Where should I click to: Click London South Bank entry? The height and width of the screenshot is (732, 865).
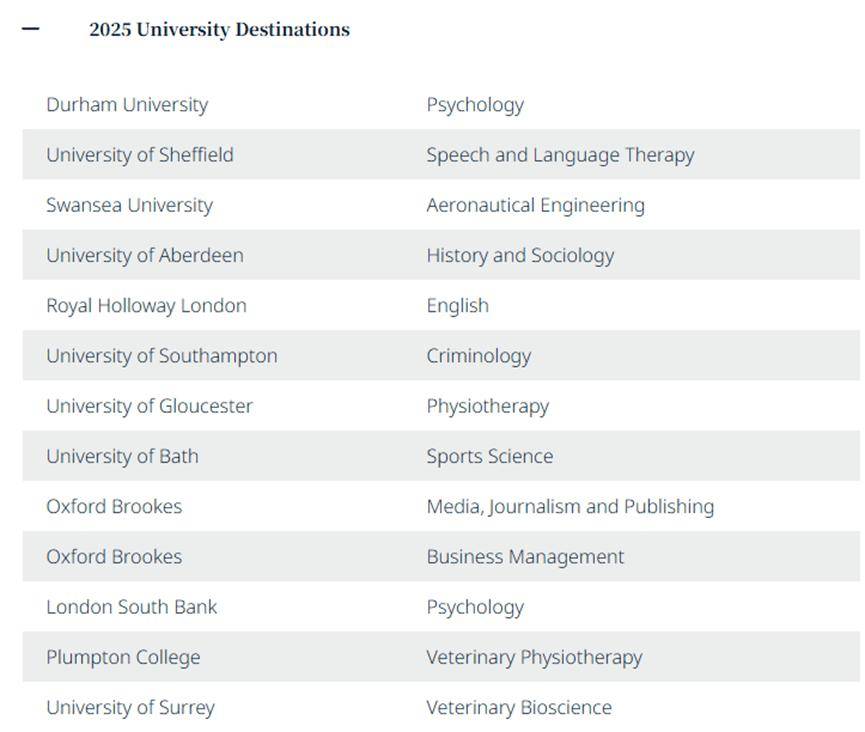[131, 607]
